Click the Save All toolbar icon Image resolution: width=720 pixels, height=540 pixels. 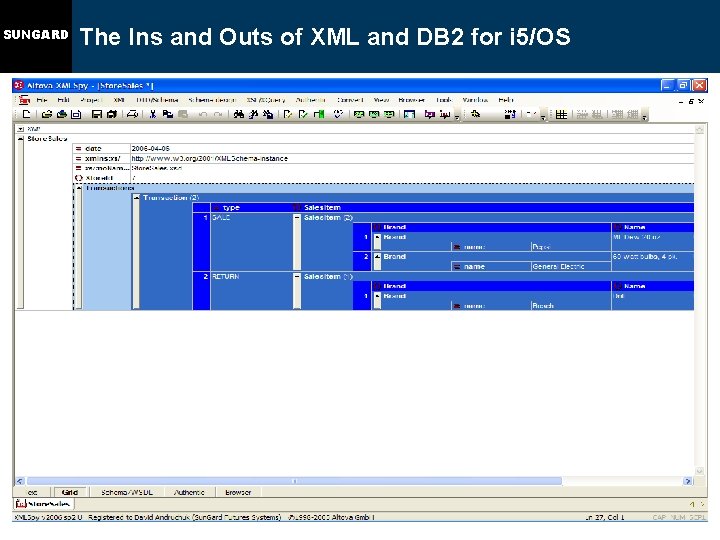[x=112, y=114]
